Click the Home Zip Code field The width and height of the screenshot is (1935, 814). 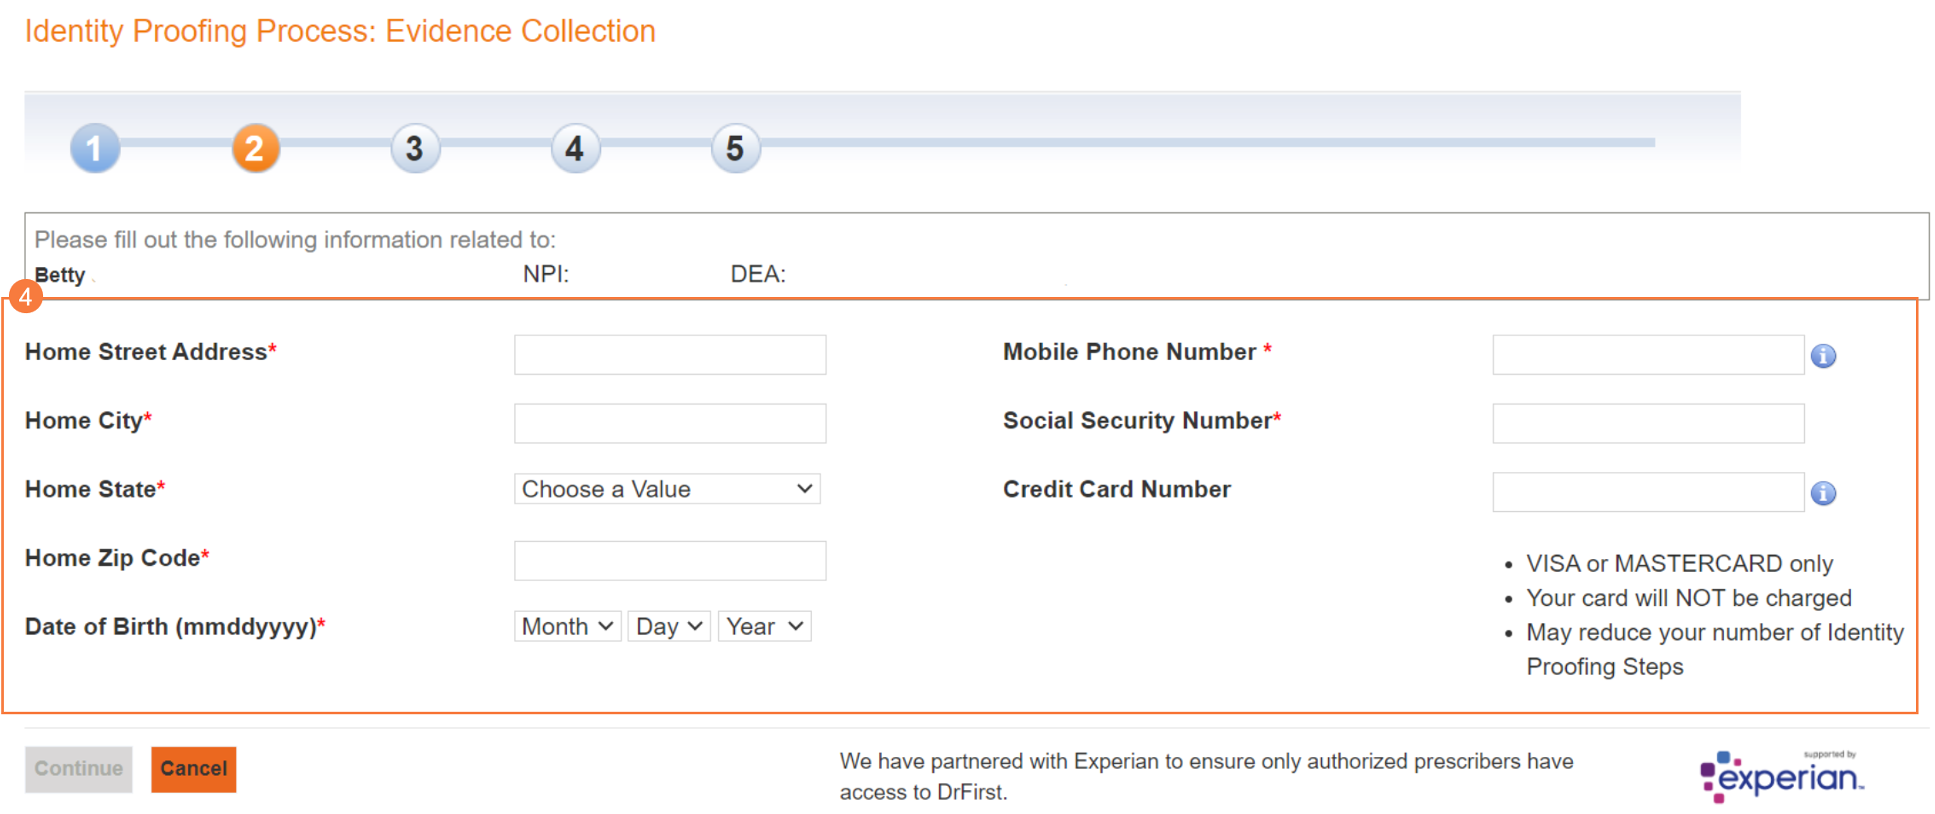670,561
